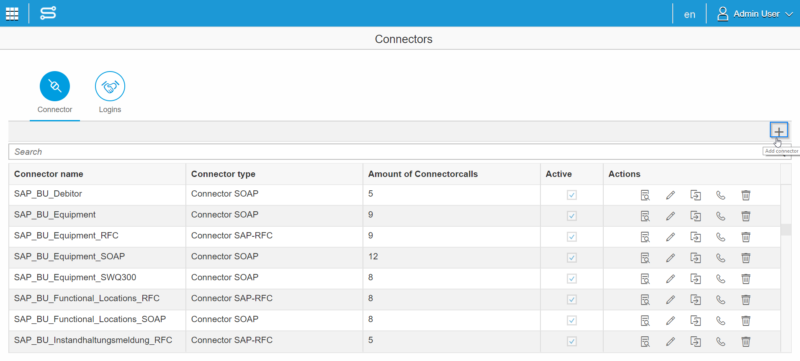This screenshot has height=361, width=800.
Task: Edit the SAP_BU_Instandhaltungsmeldung_RFC connector
Action: [670, 342]
